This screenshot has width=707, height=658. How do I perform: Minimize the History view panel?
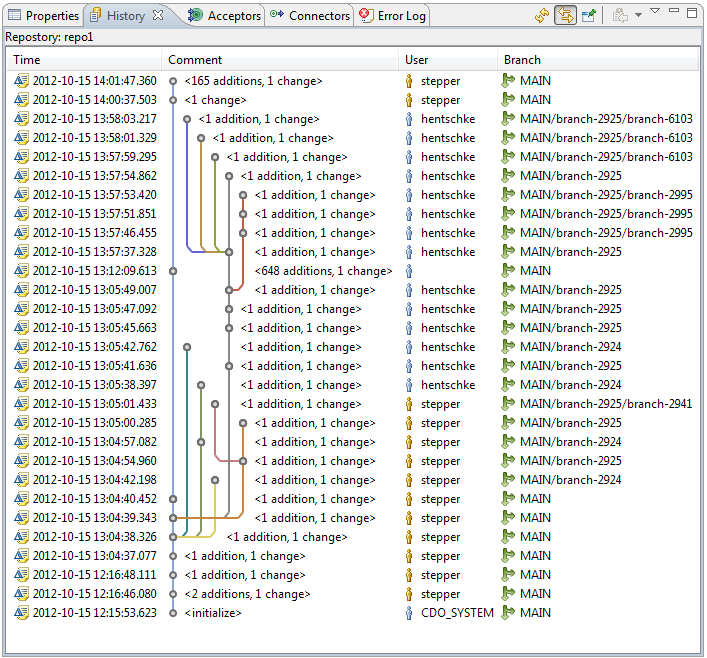[x=674, y=10]
